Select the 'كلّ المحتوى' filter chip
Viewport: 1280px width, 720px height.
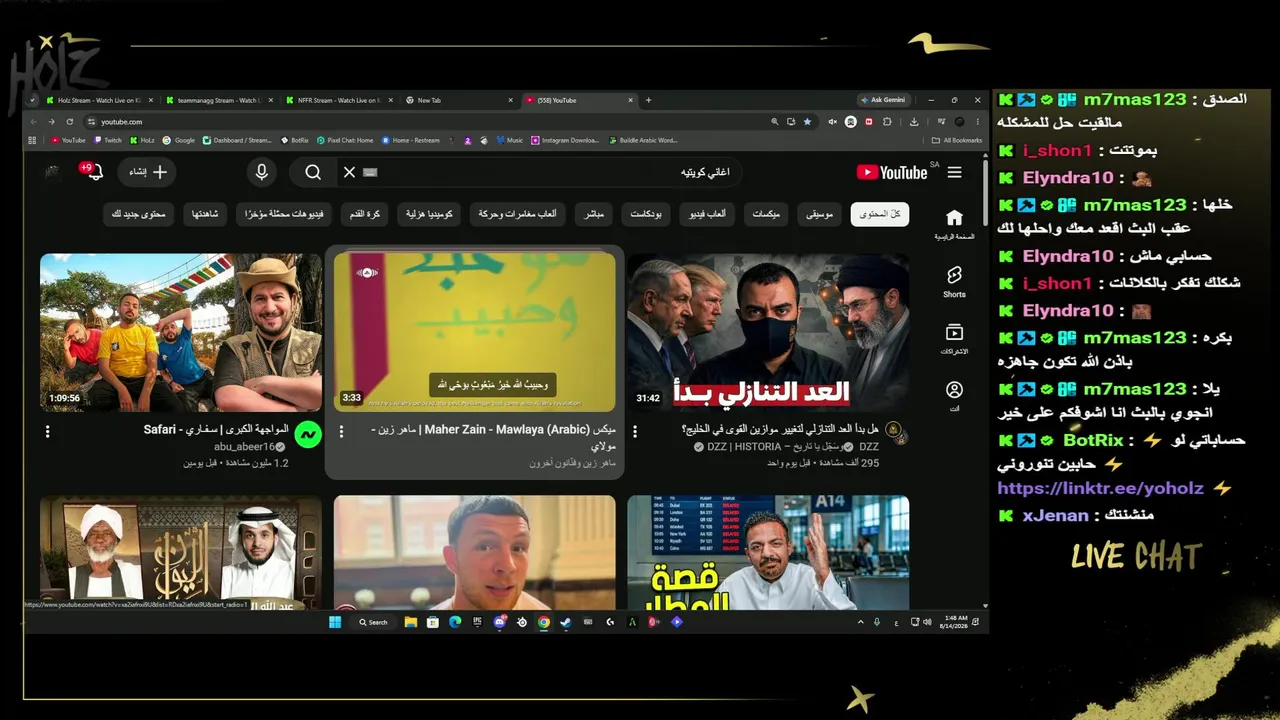coord(880,214)
